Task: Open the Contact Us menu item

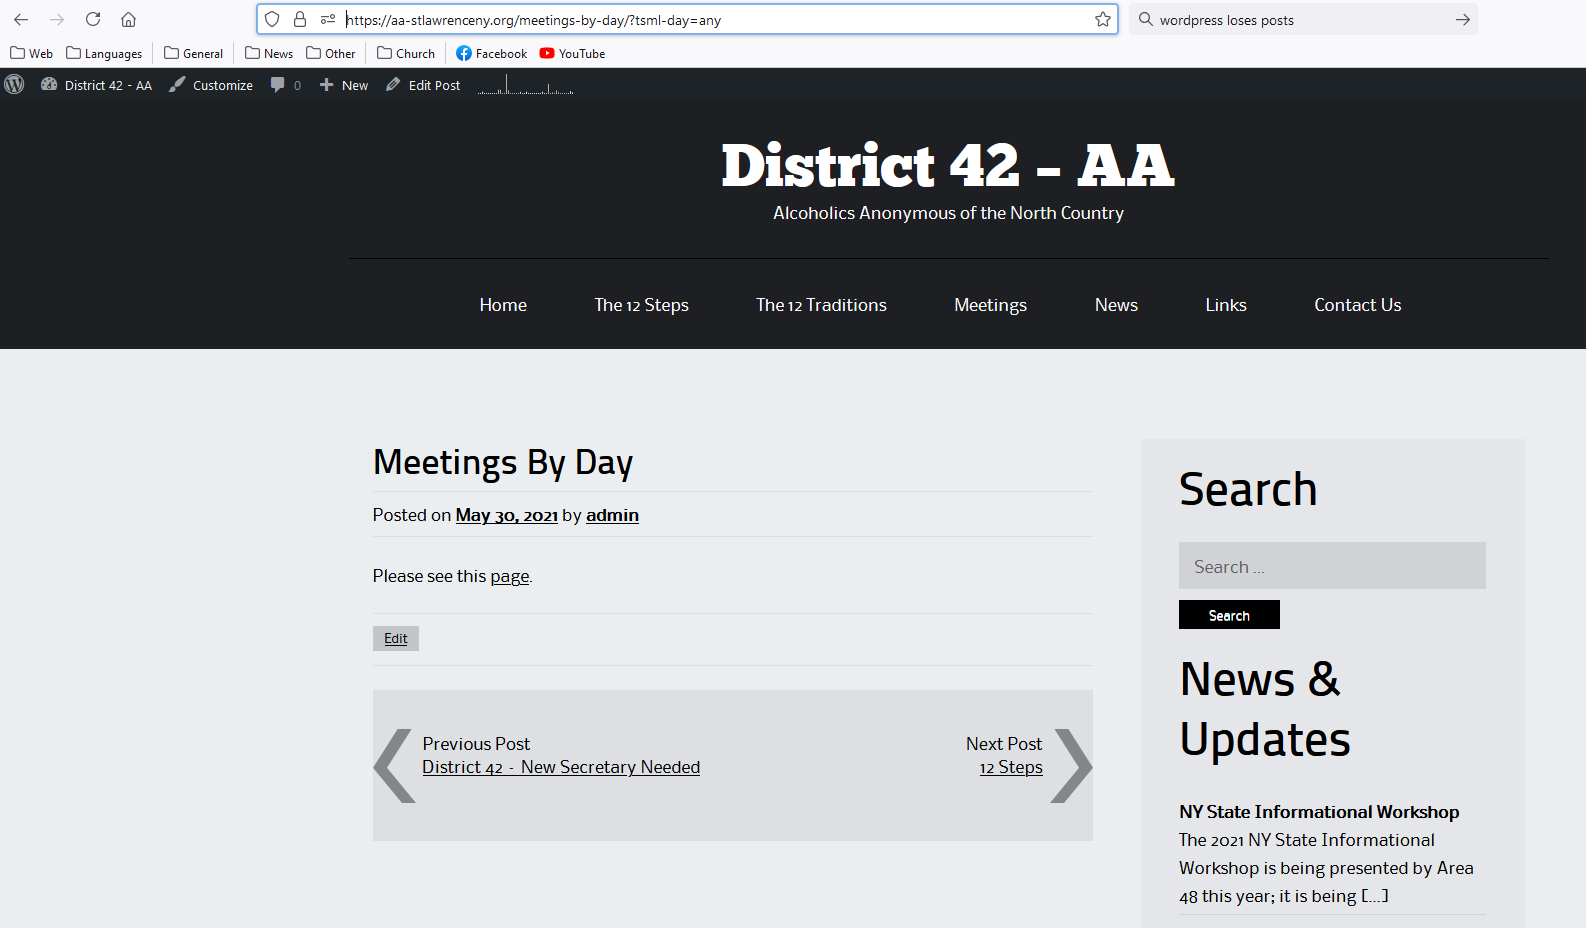Action: click(1357, 305)
